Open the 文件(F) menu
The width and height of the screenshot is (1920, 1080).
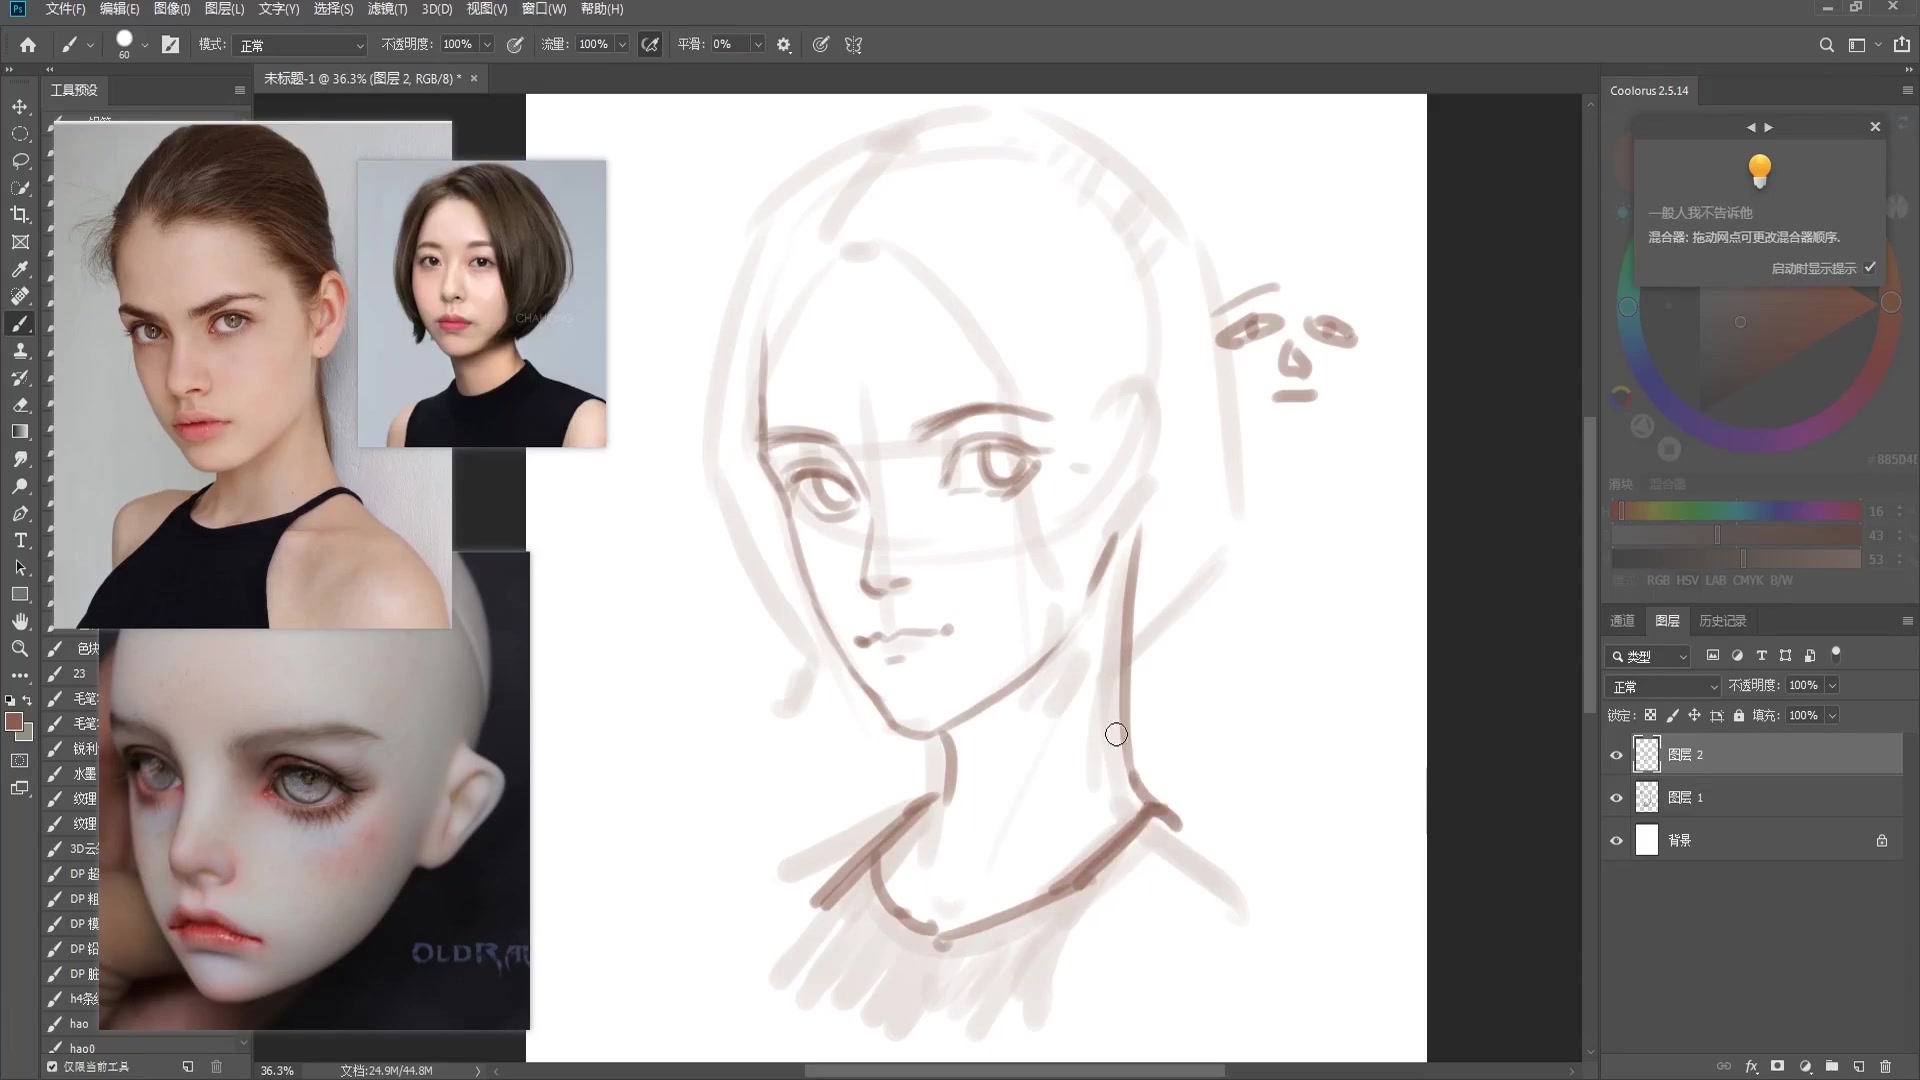pyautogui.click(x=66, y=9)
